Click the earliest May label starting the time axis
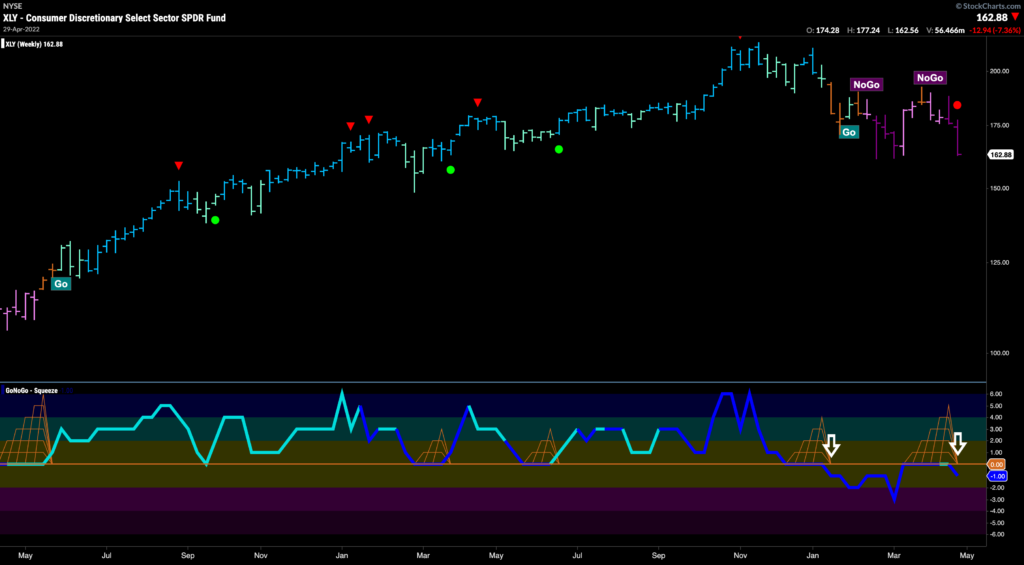Image resolution: width=1024 pixels, height=565 pixels. tap(26, 556)
